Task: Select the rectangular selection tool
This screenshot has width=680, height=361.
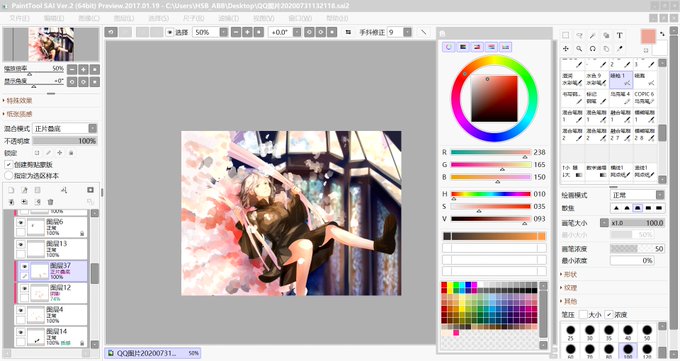Action: [x=566, y=35]
